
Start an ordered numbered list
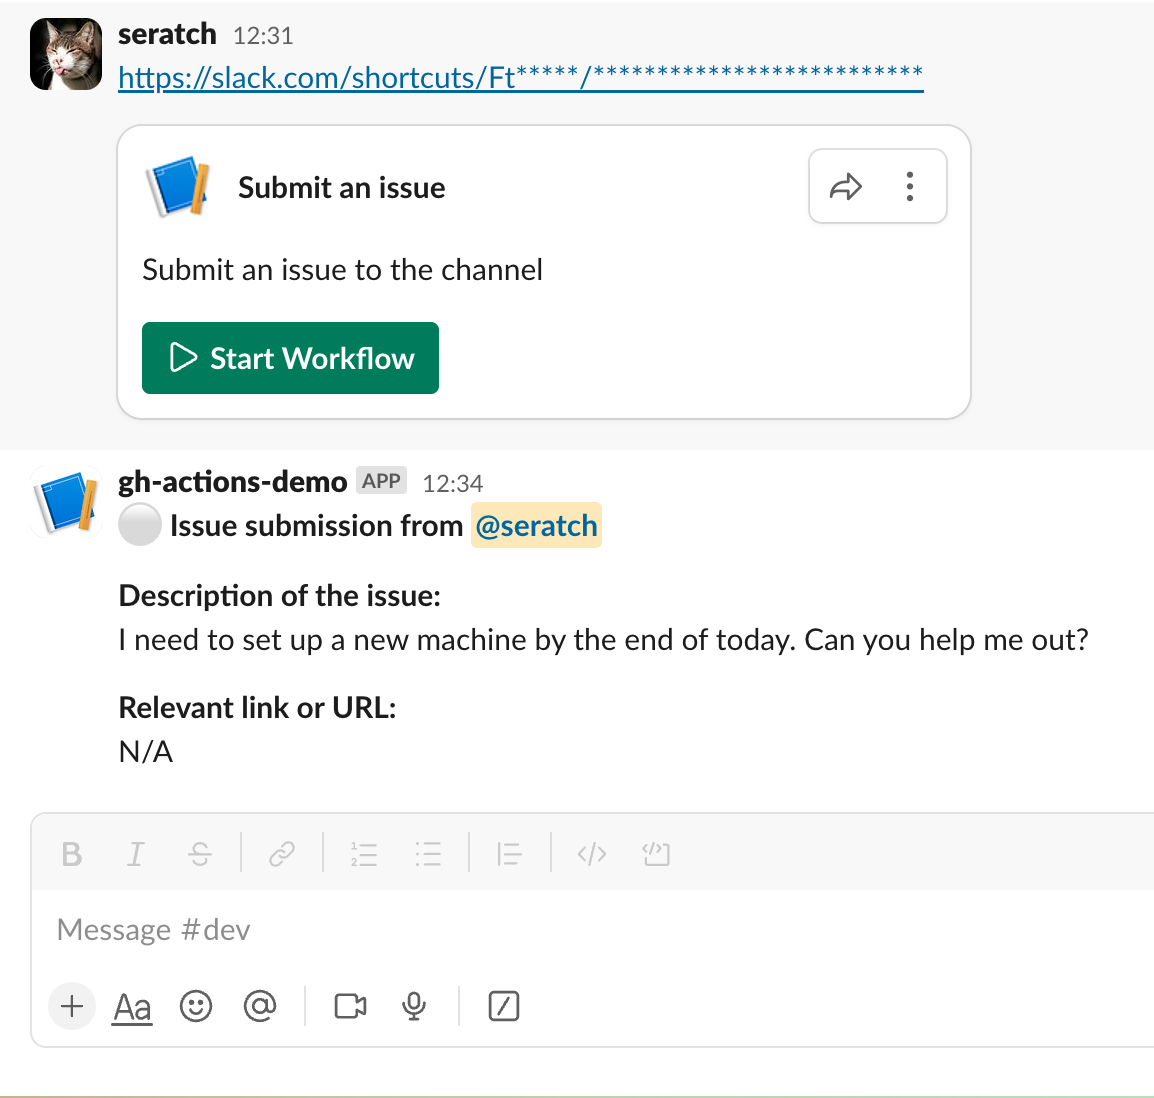pyautogui.click(x=364, y=854)
